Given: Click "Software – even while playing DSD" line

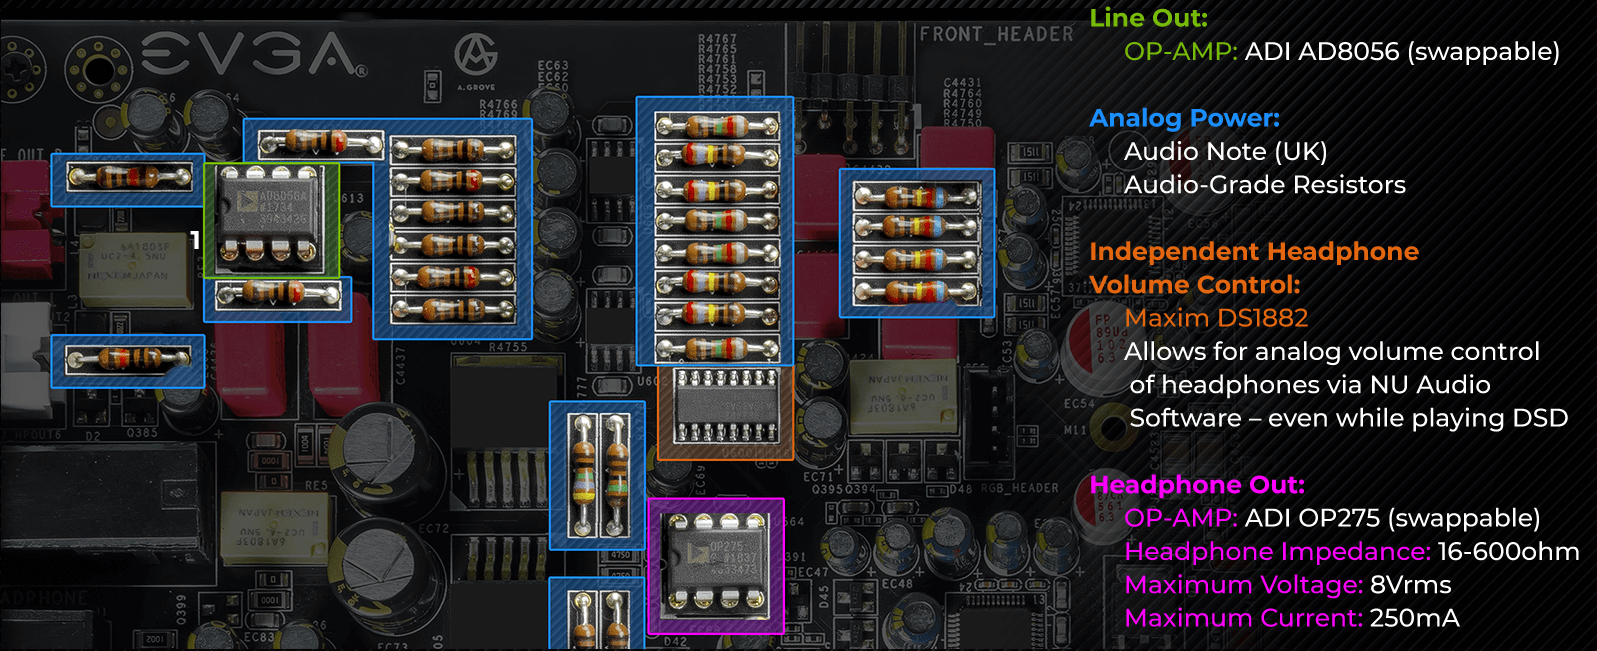Looking at the screenshot, I should 1348,418.
